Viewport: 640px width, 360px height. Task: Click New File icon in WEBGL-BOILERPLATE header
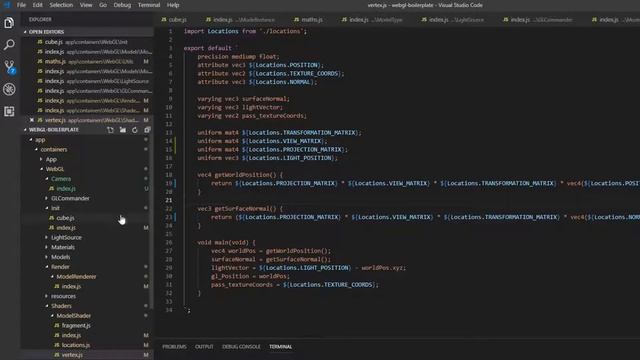(110, 130)
